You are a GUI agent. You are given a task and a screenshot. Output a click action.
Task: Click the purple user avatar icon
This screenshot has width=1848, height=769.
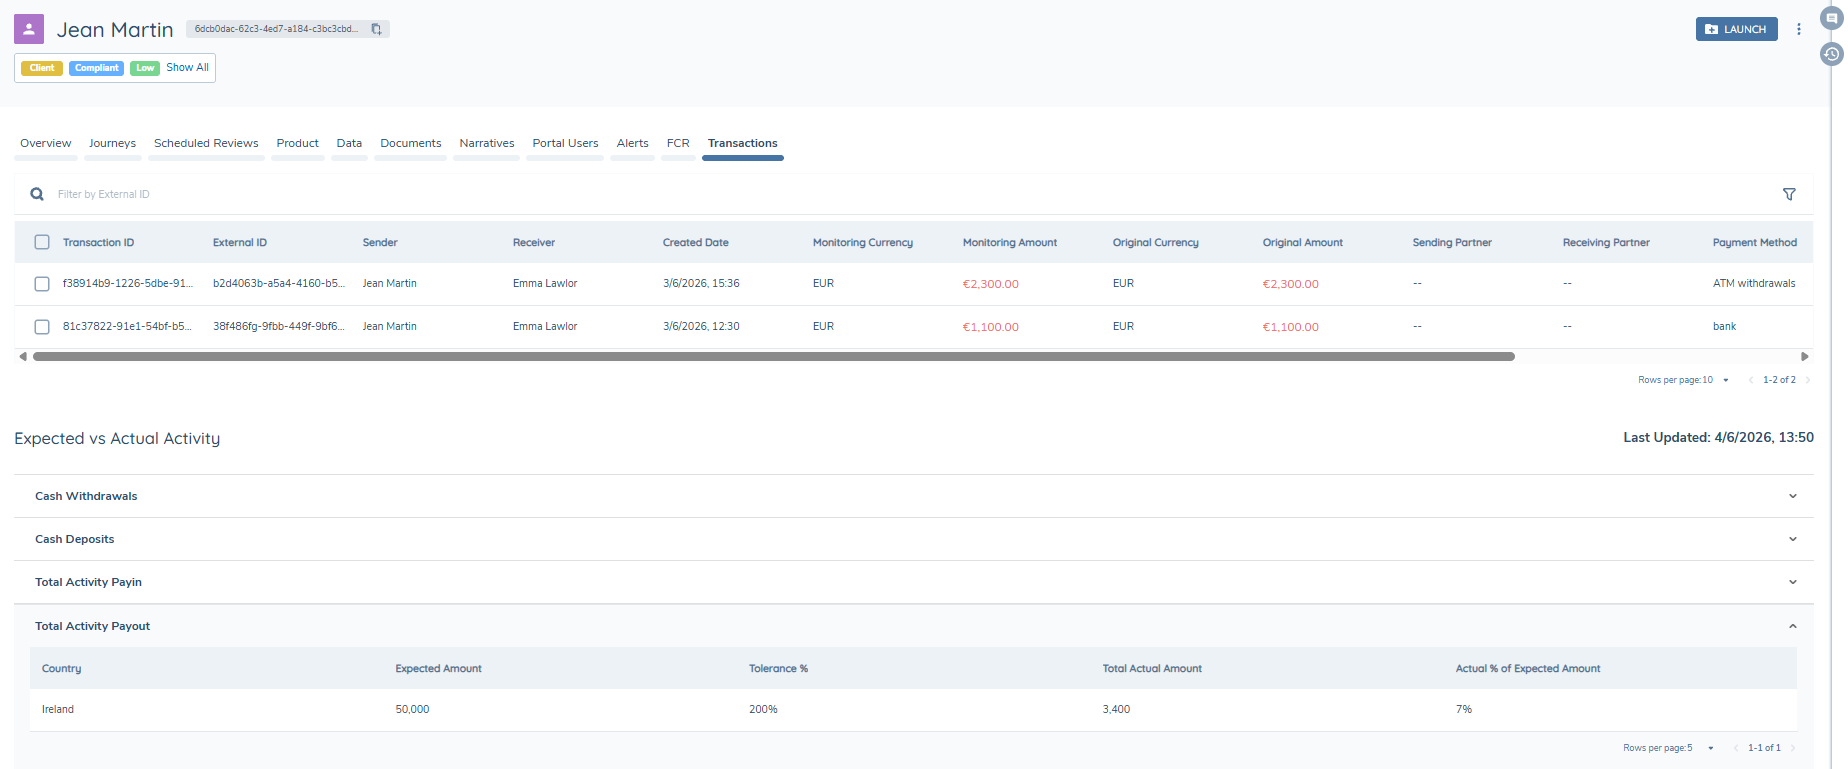click(x=29, y=29)
